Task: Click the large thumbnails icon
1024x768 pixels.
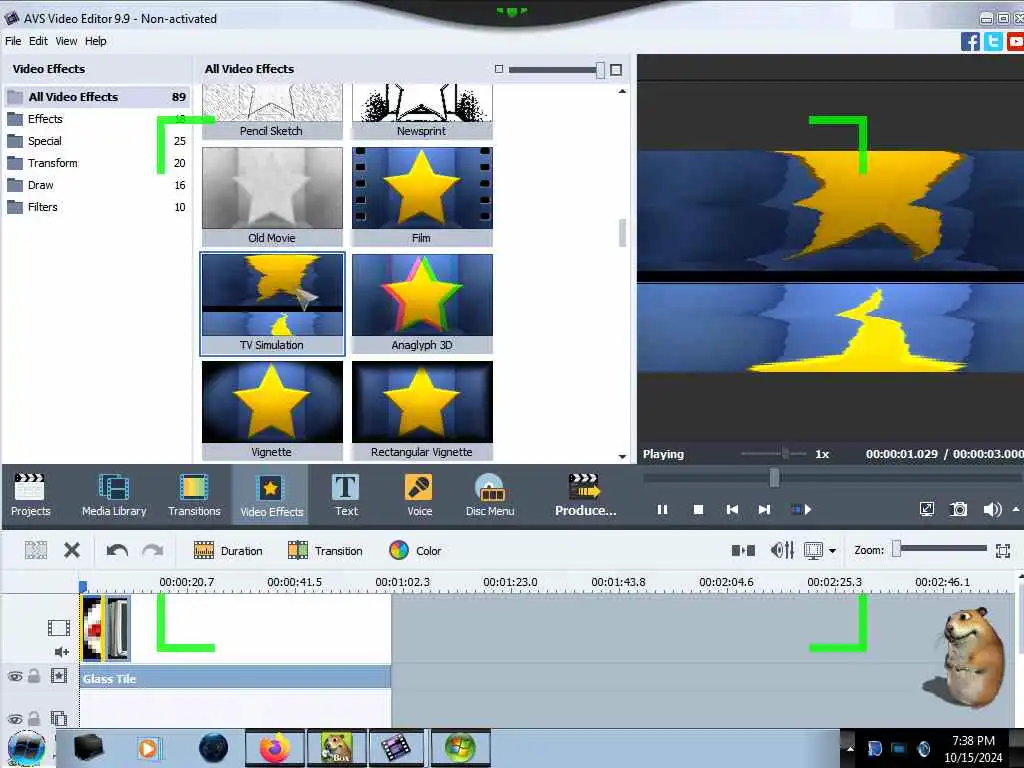Action: click(616, 69)
